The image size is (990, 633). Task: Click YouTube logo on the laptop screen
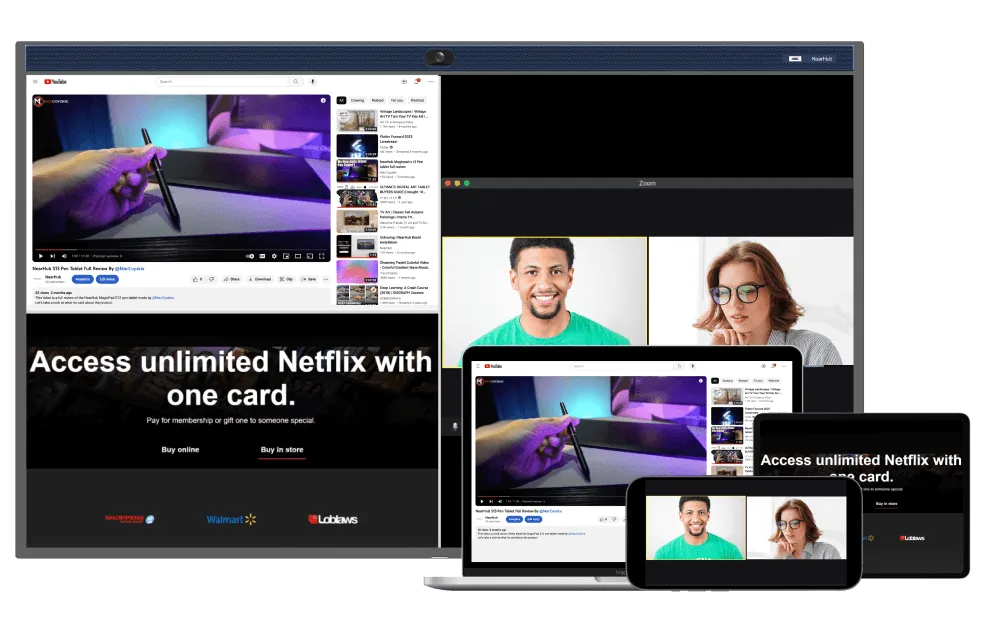click(x=494, y=366)
